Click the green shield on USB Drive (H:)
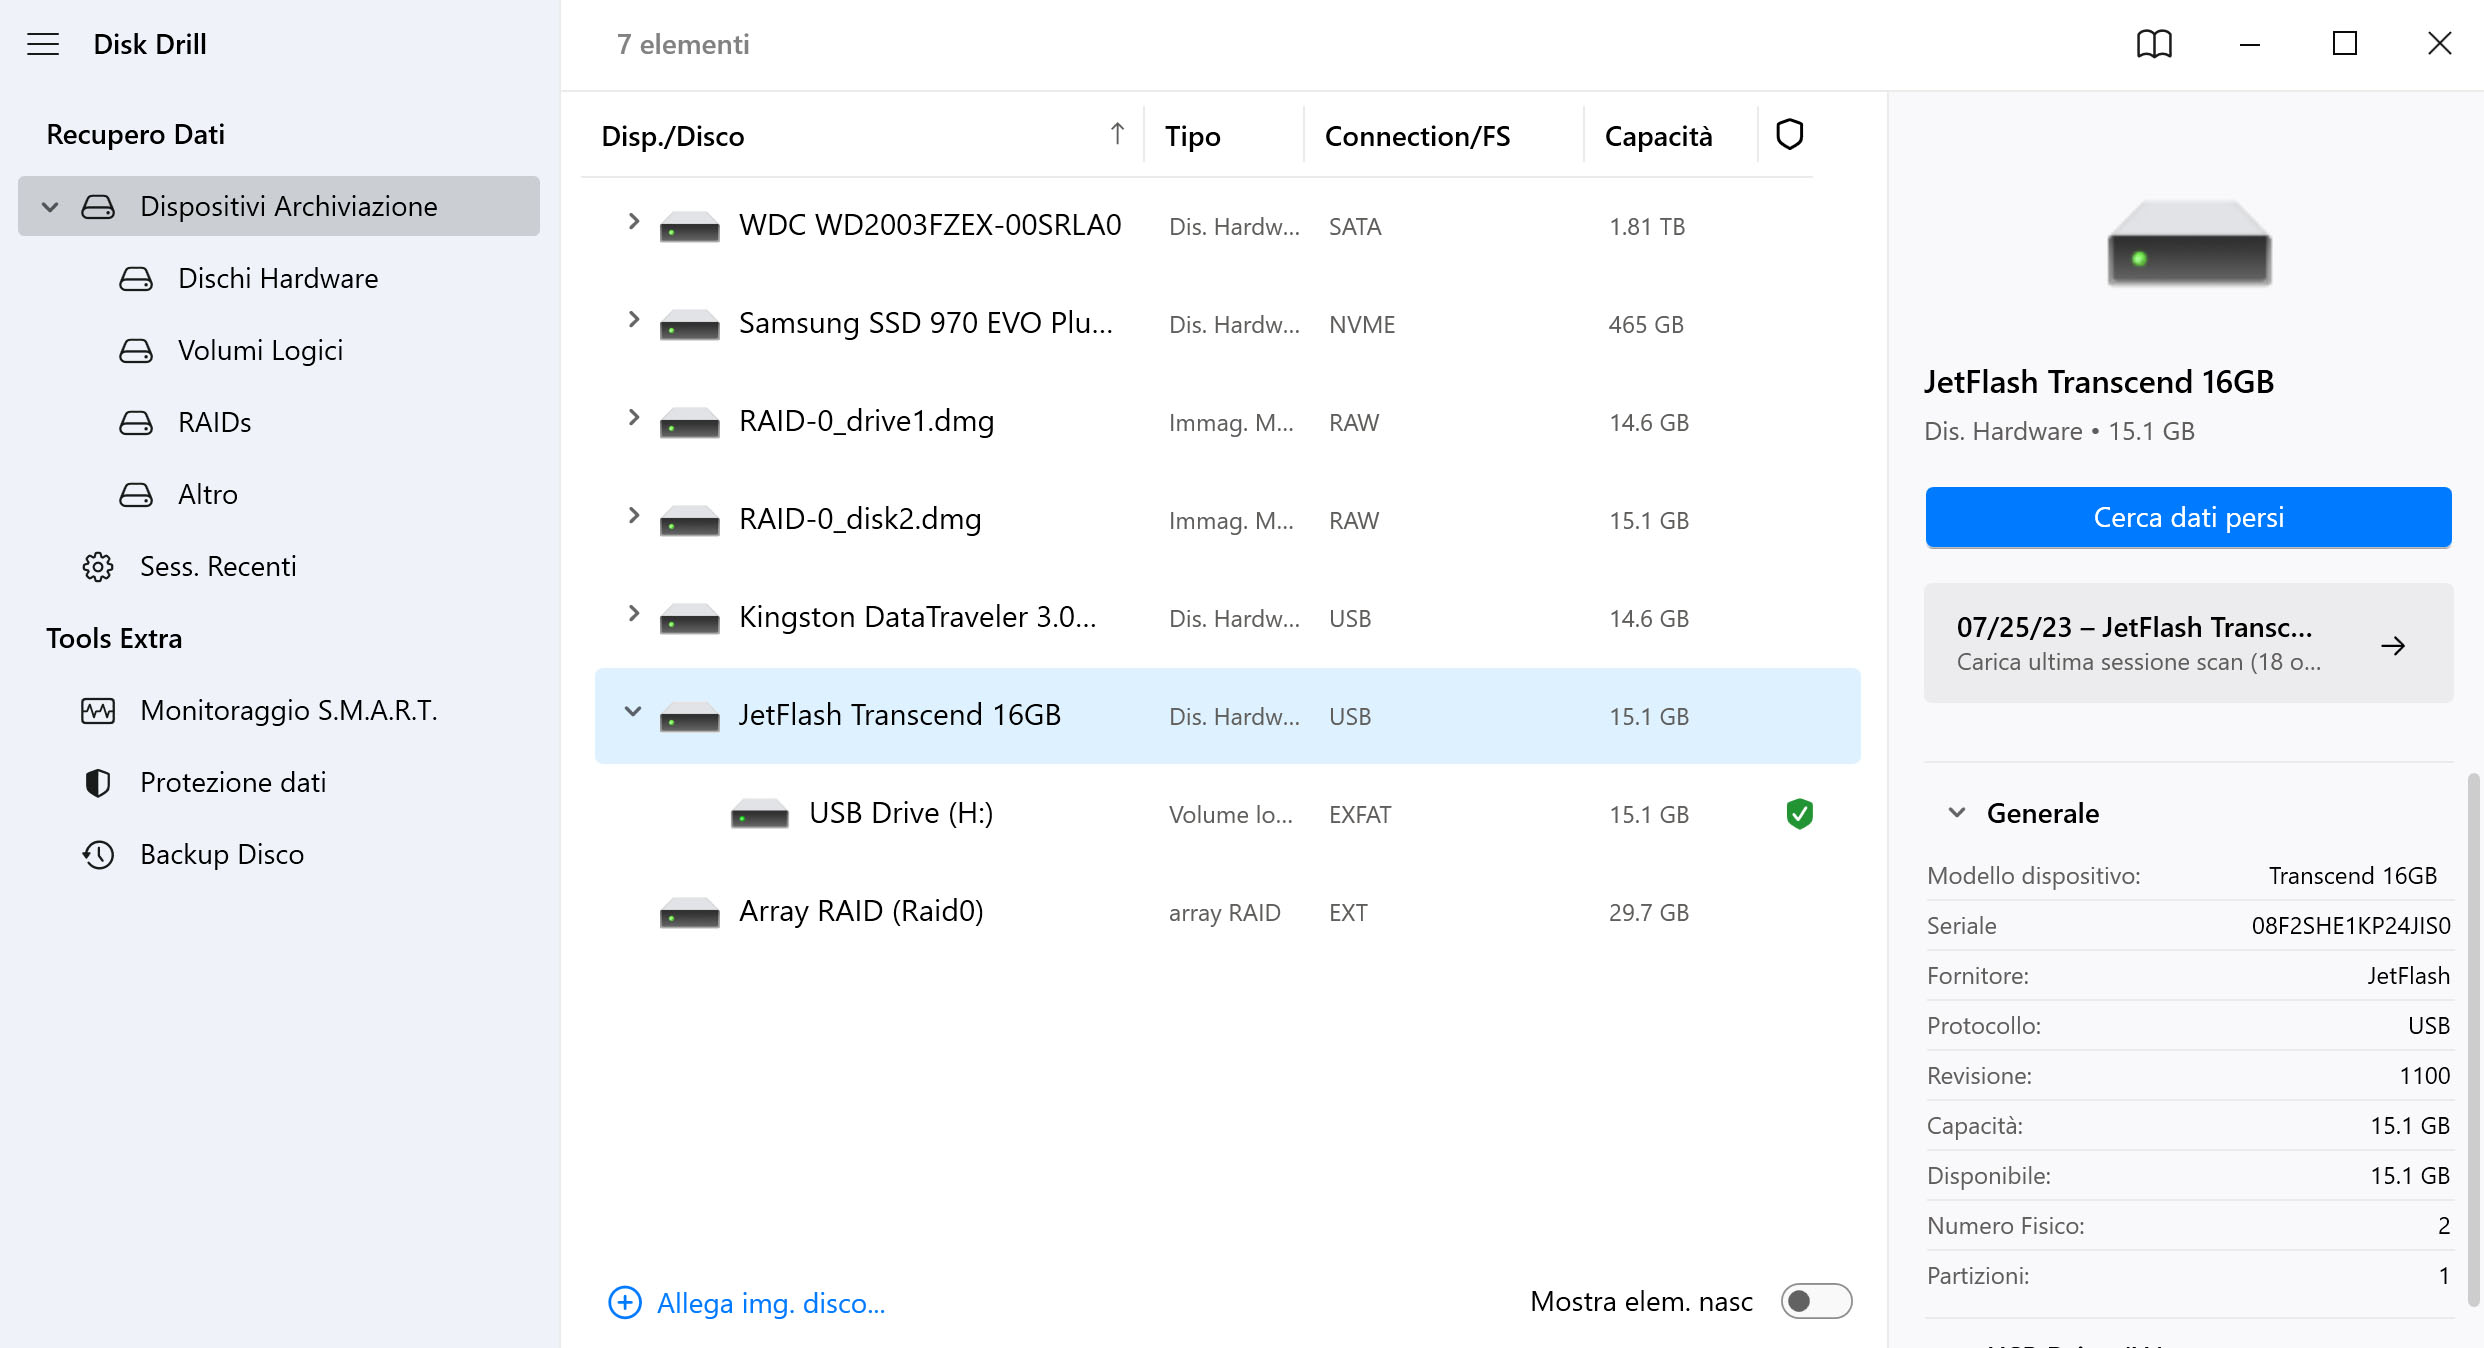The width and height of the screenshot is (2484, 1348). pos(1799,814)
